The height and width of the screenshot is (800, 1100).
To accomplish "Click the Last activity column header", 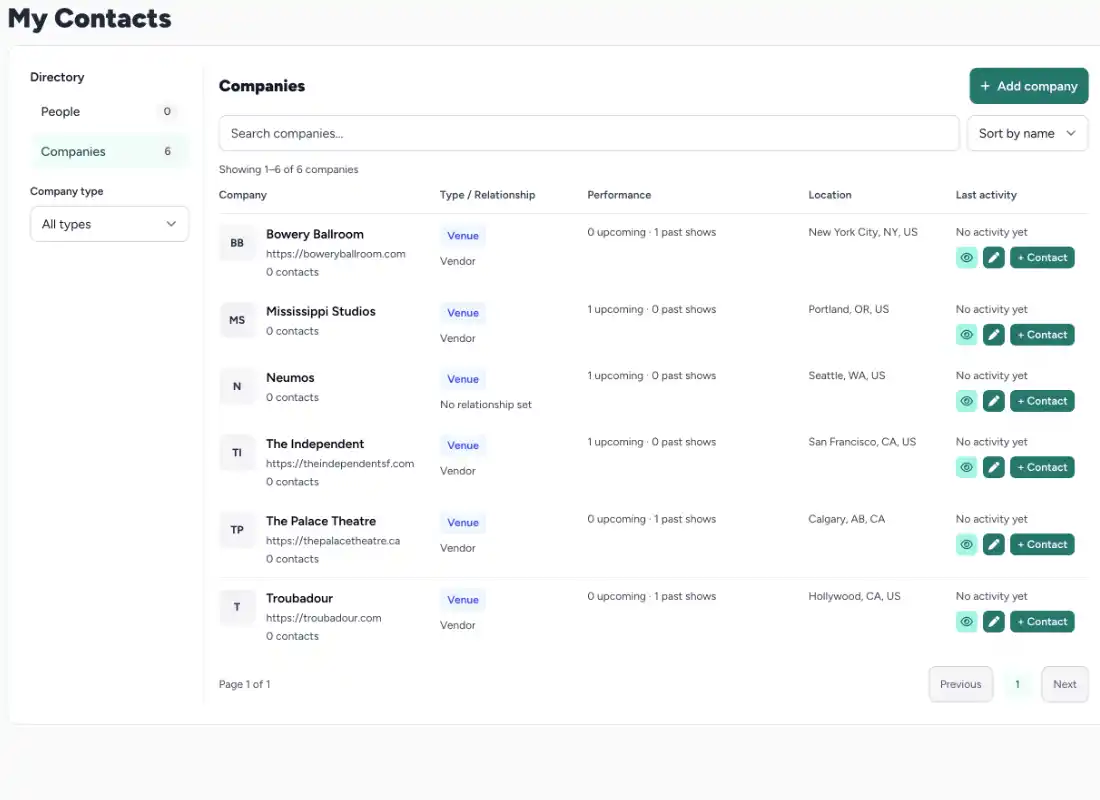I will 986,195.
